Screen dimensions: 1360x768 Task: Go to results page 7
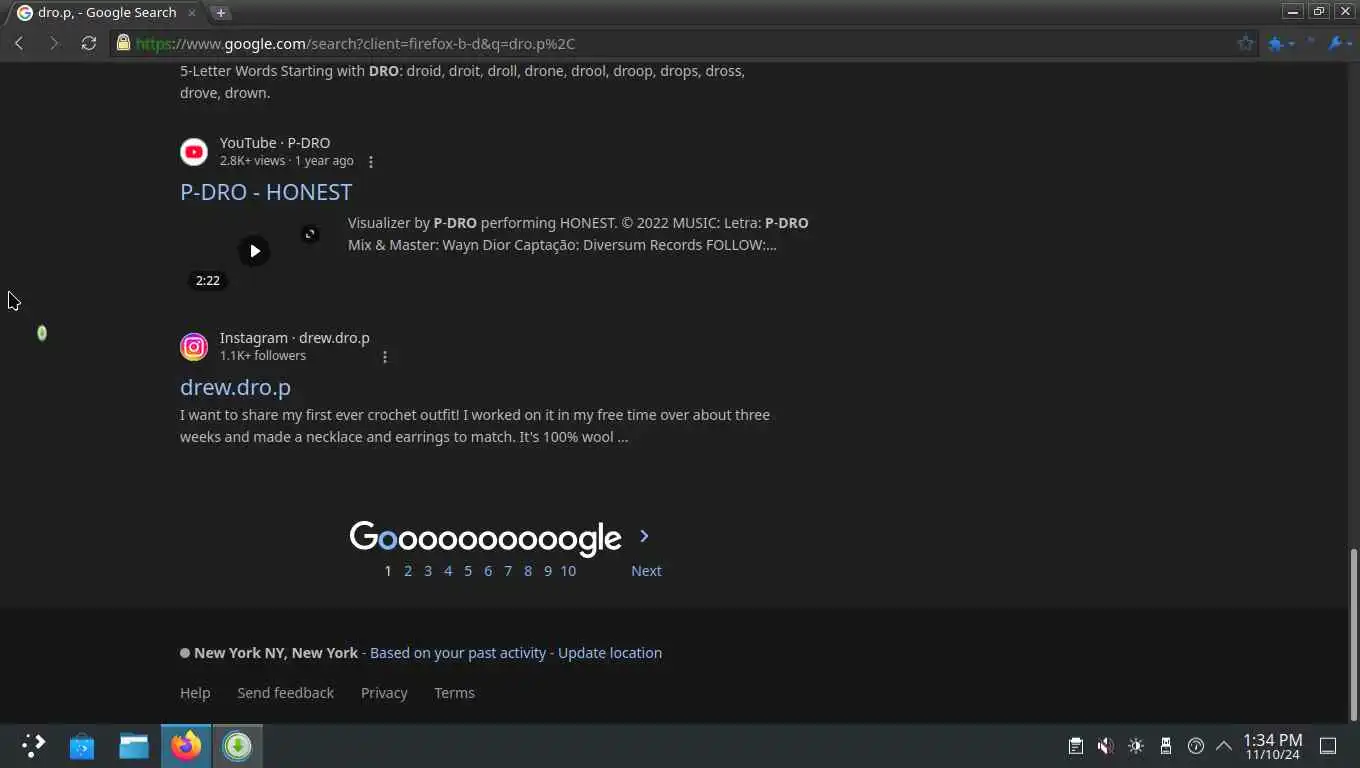(x=508, y=571)
